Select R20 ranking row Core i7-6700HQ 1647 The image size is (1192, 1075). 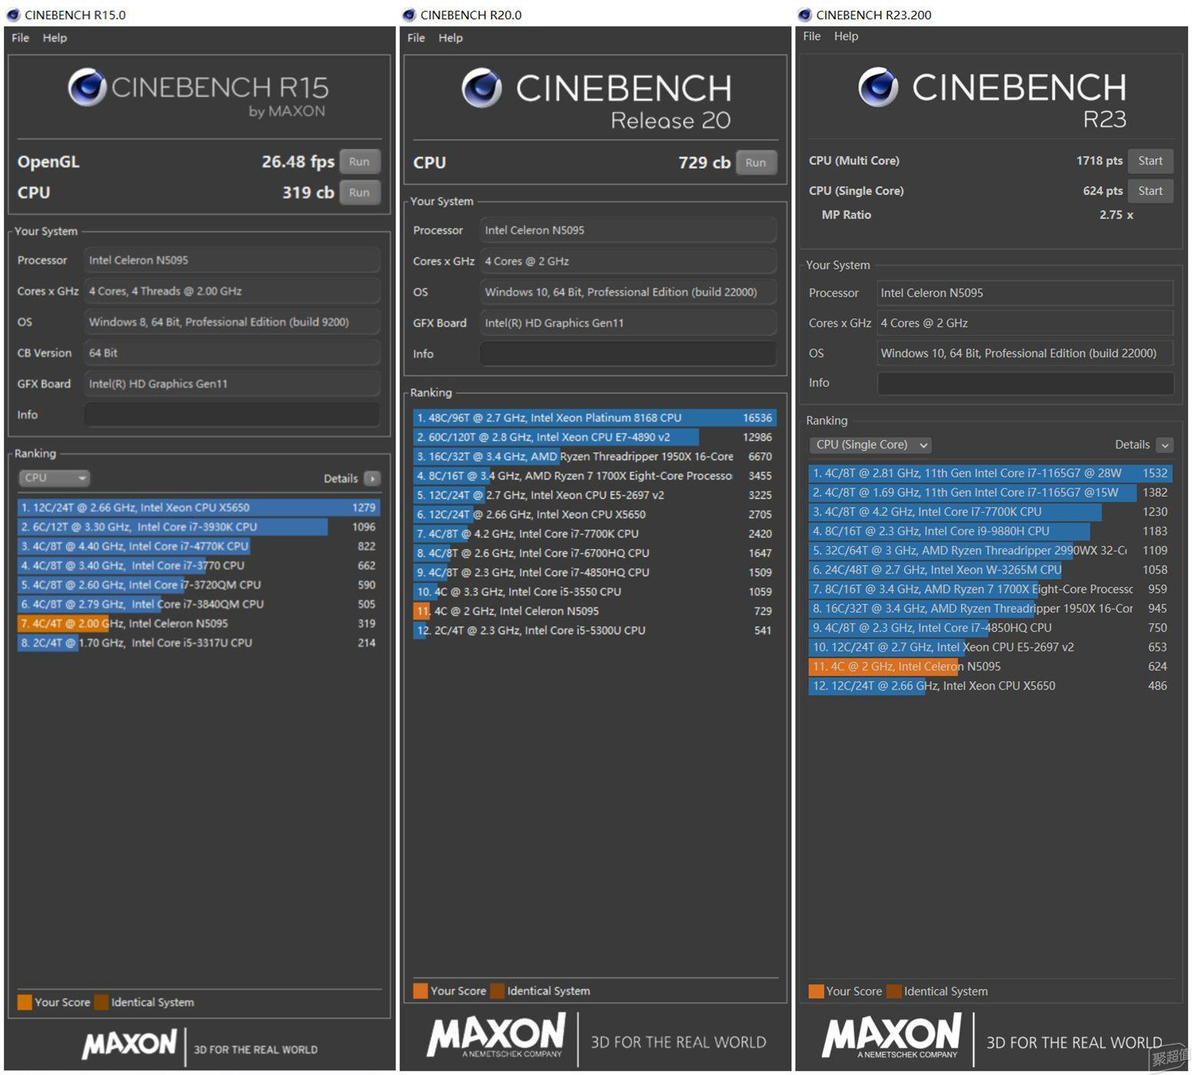tap(594, 553)
